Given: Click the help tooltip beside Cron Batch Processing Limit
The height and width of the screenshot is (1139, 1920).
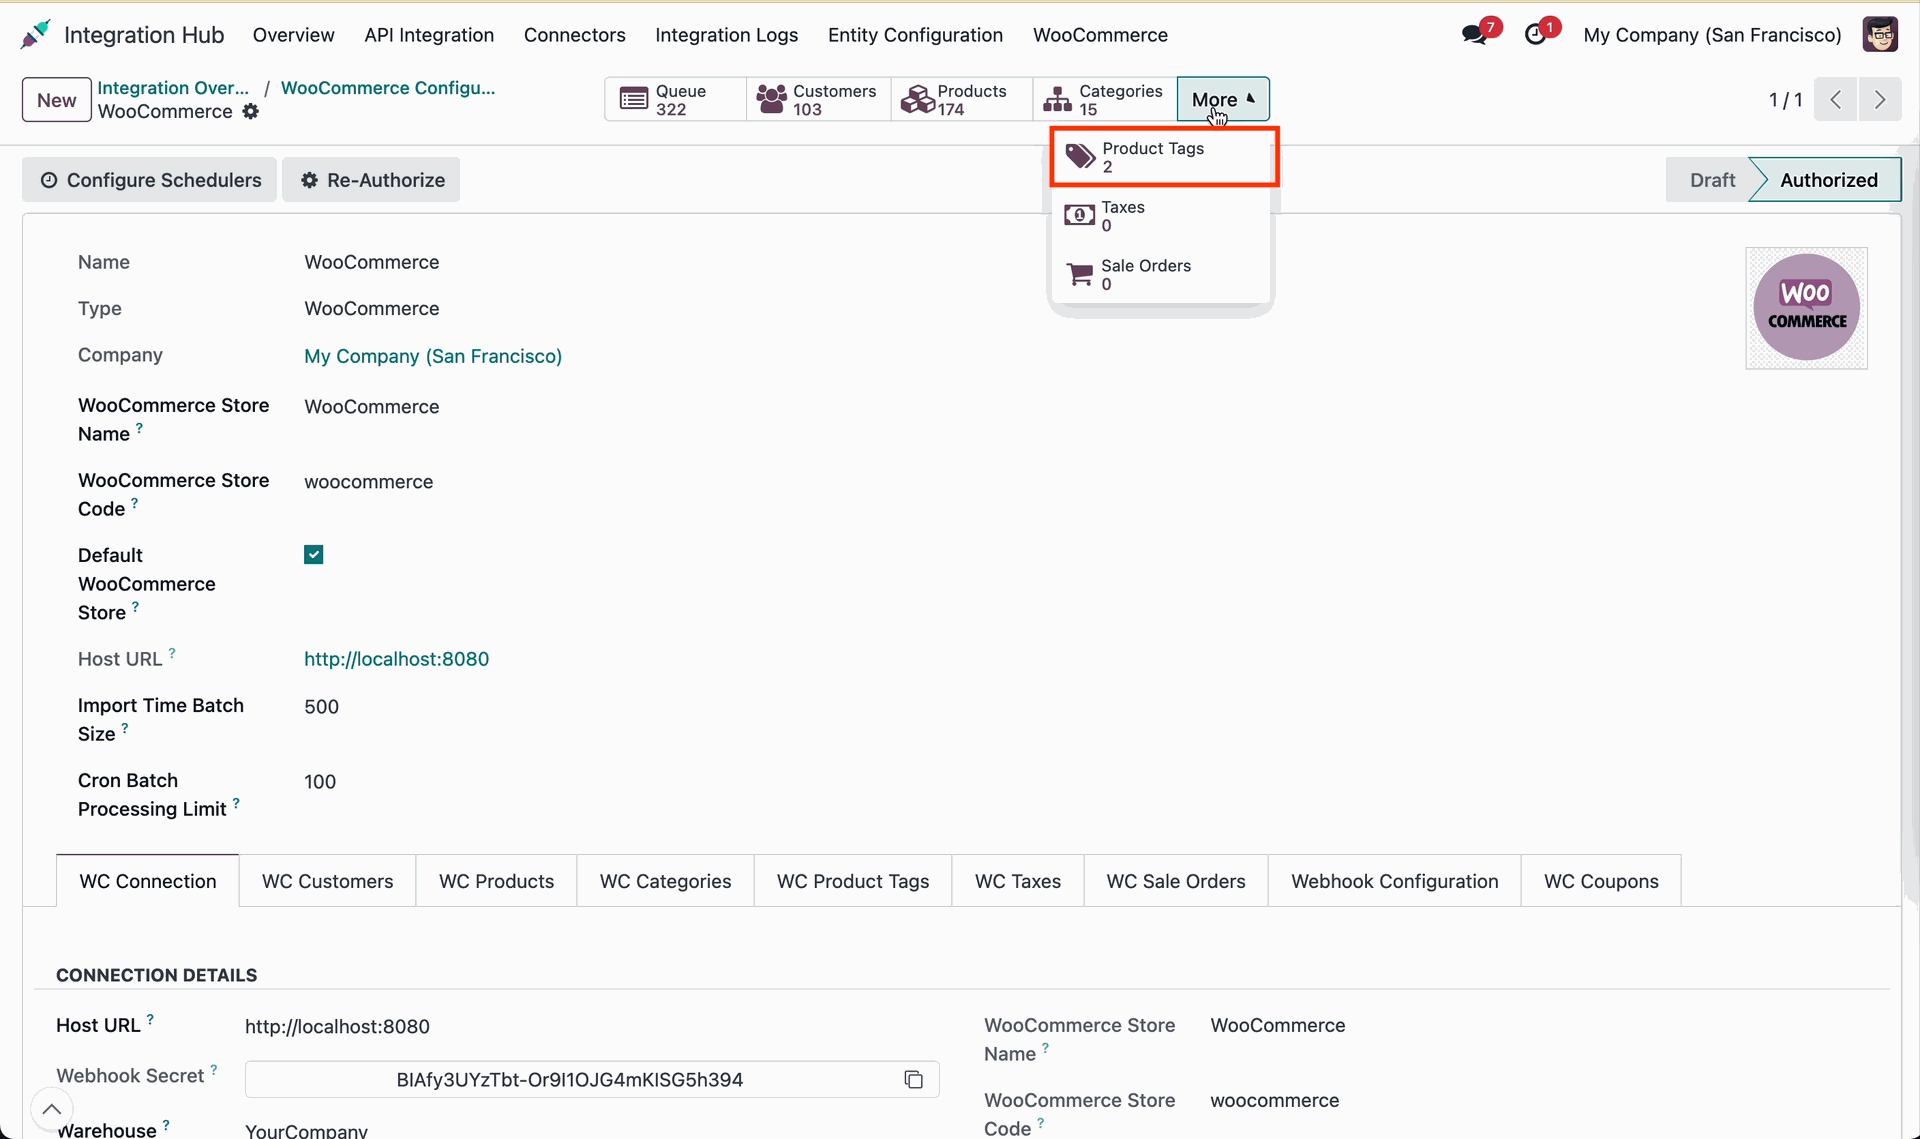Looking at the screenshot, I should point(236,803).
